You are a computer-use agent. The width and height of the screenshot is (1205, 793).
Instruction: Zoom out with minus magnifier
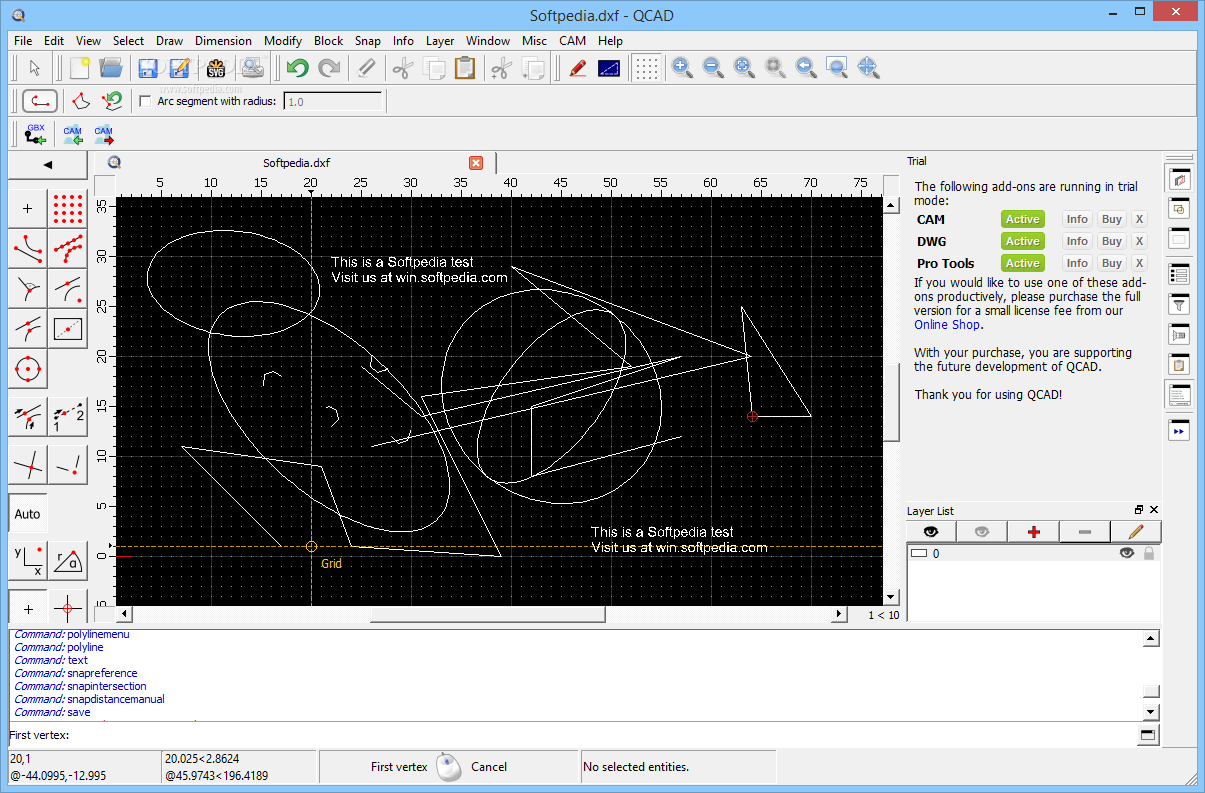click(x=713, y=68)
